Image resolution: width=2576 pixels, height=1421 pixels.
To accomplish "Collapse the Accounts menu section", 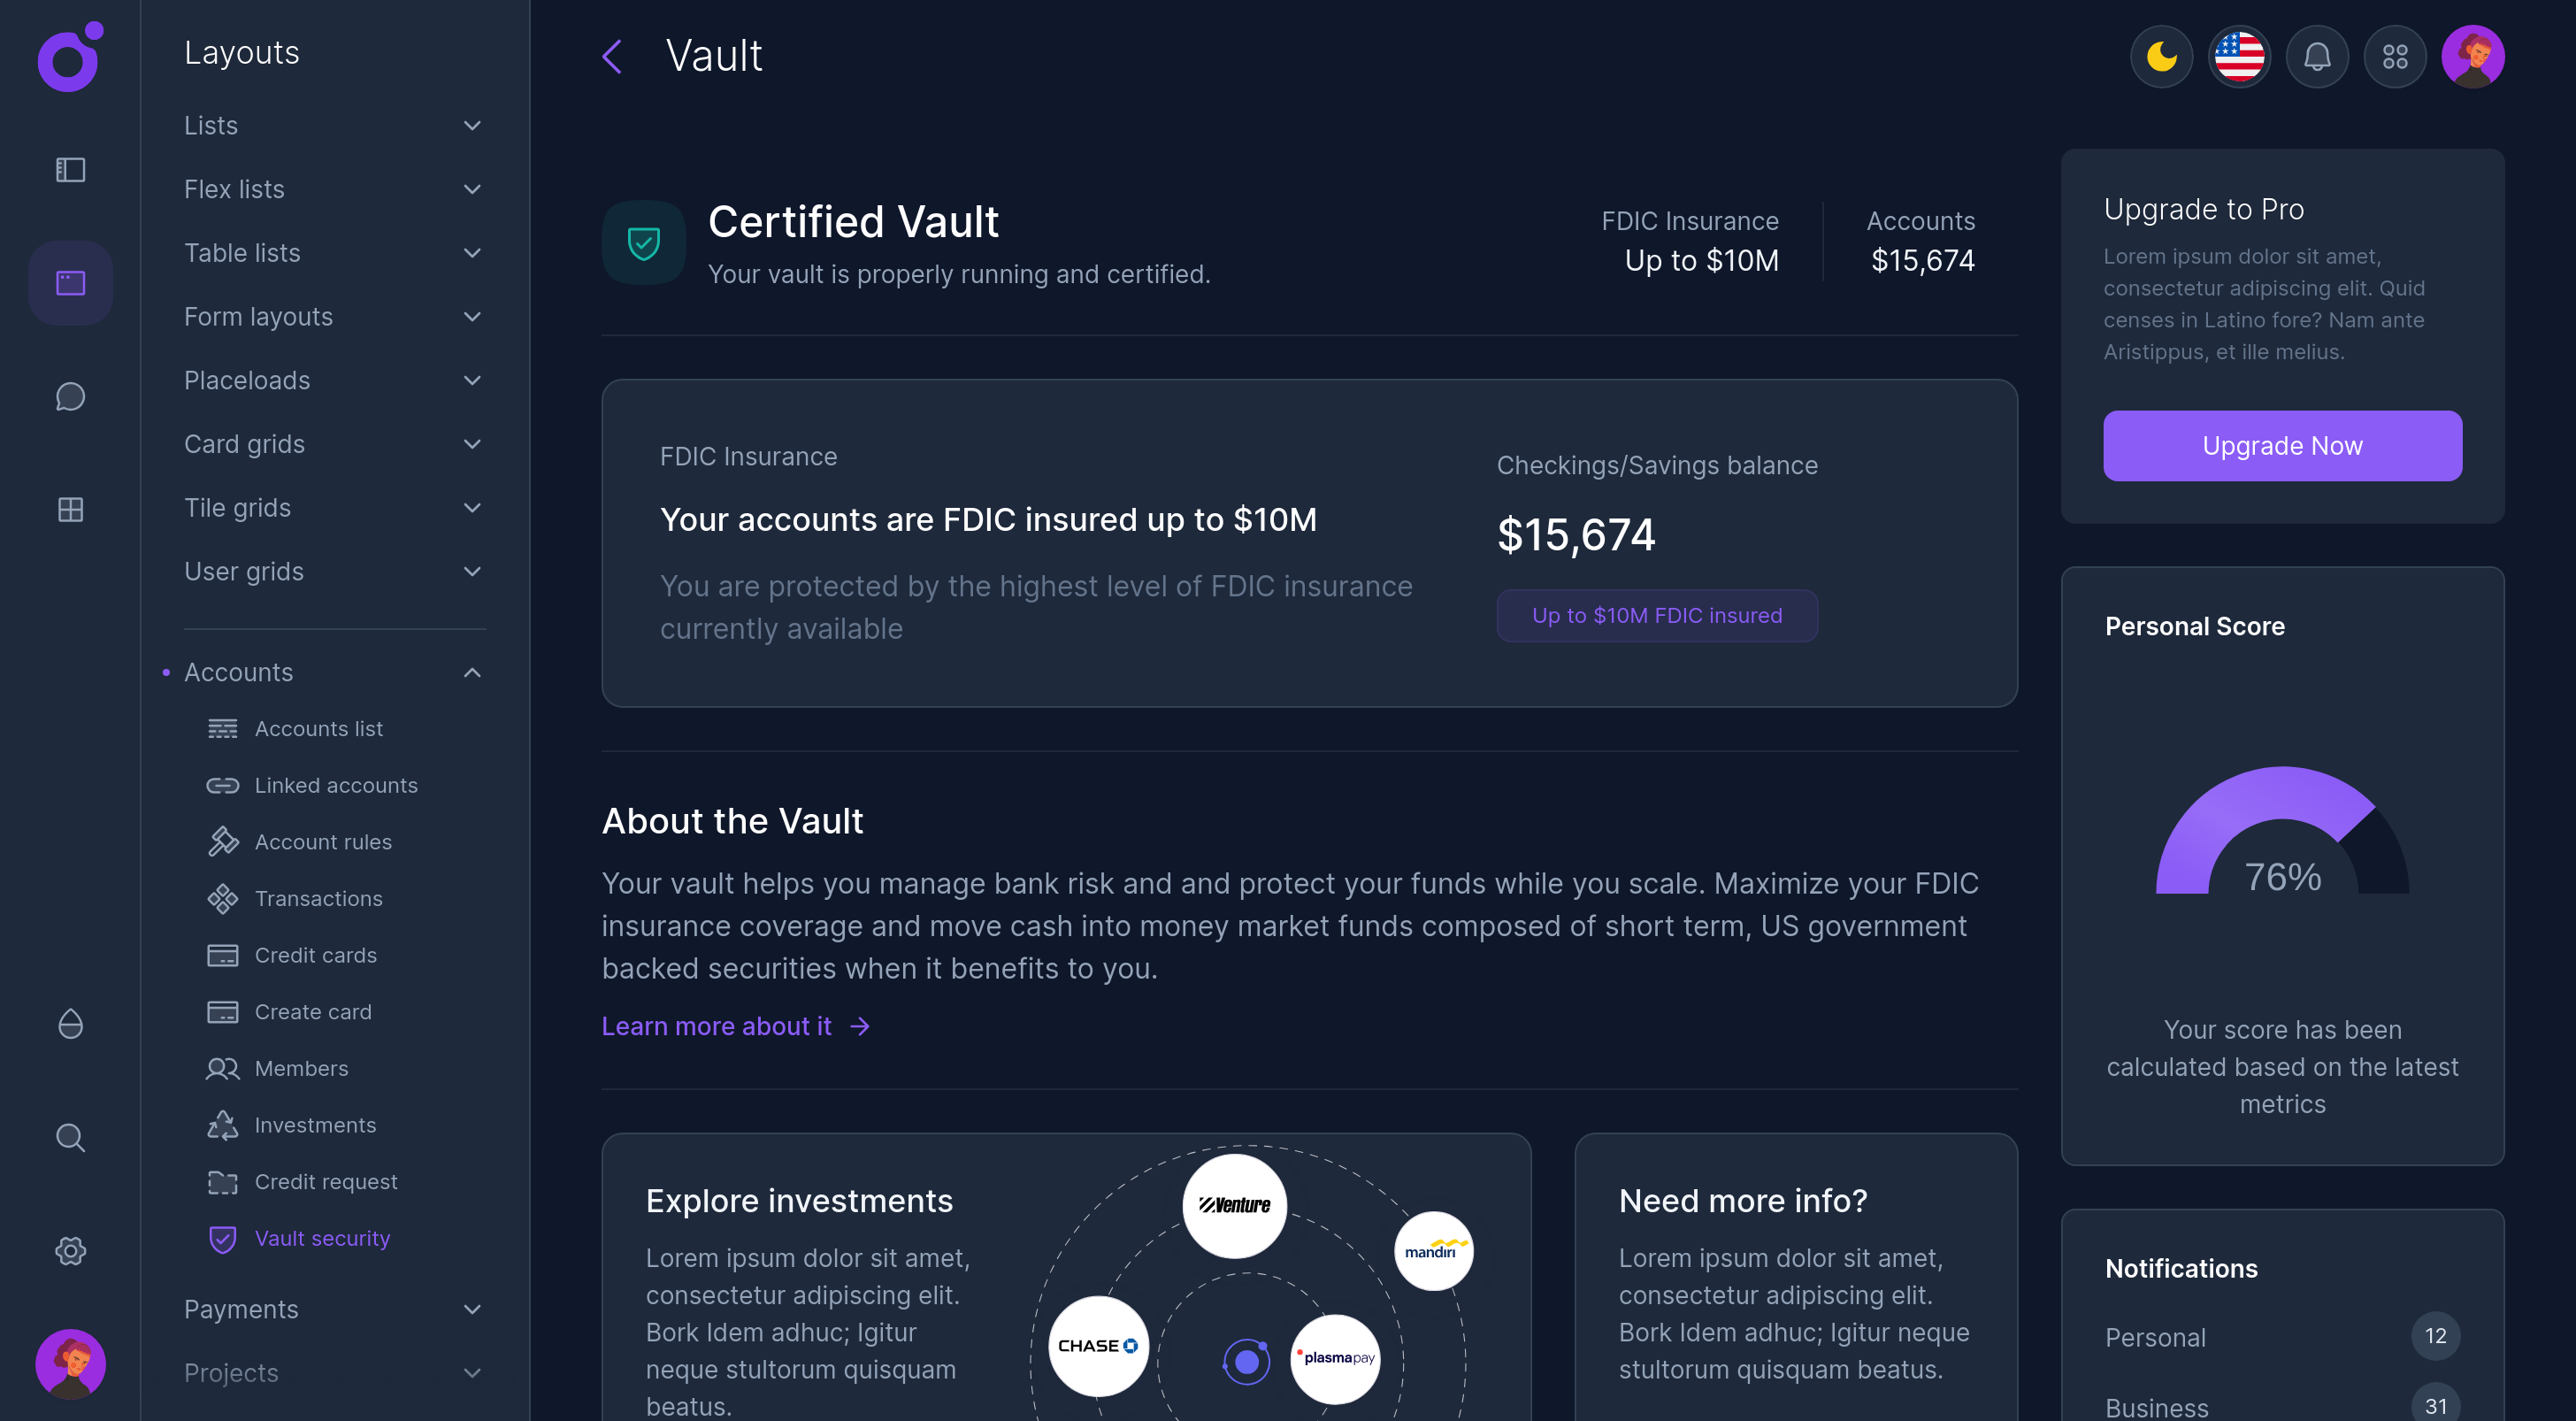I will click(x=472, y=673).
